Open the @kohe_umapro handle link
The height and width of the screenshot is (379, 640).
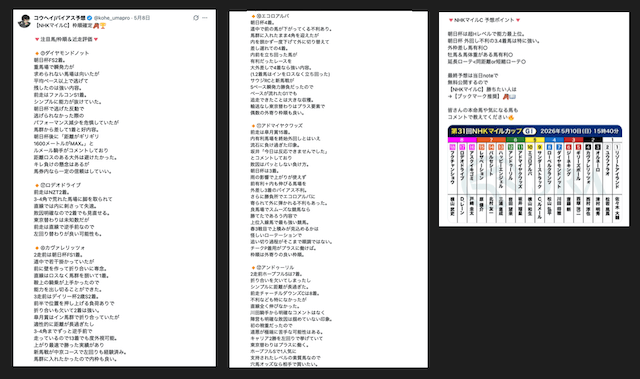(x=112, y=18)
